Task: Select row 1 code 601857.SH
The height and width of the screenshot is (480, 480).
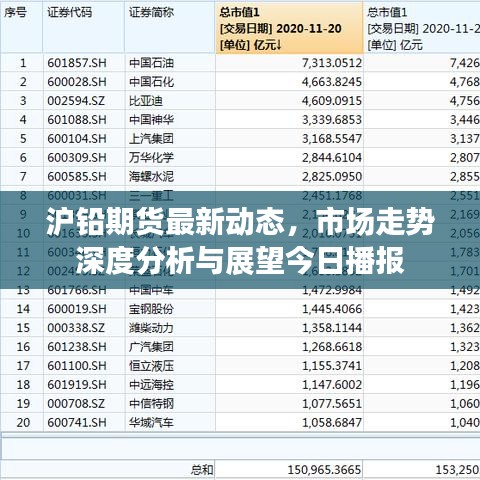Action: (77, 63)
